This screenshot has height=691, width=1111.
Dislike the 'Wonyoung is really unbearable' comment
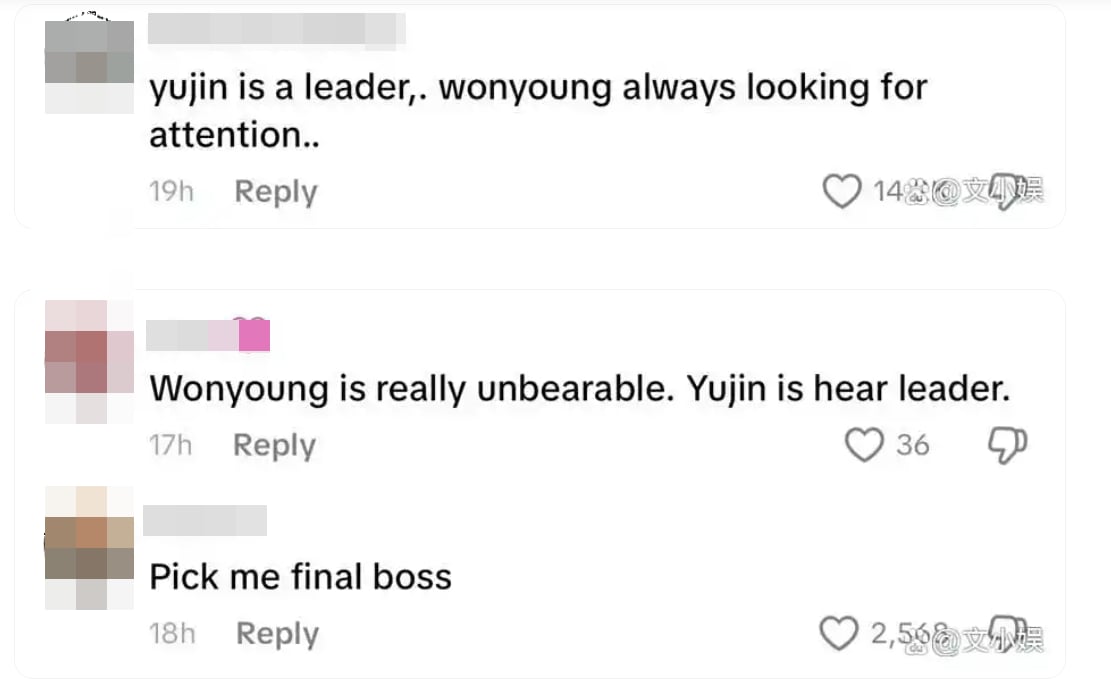(1008, 446)
